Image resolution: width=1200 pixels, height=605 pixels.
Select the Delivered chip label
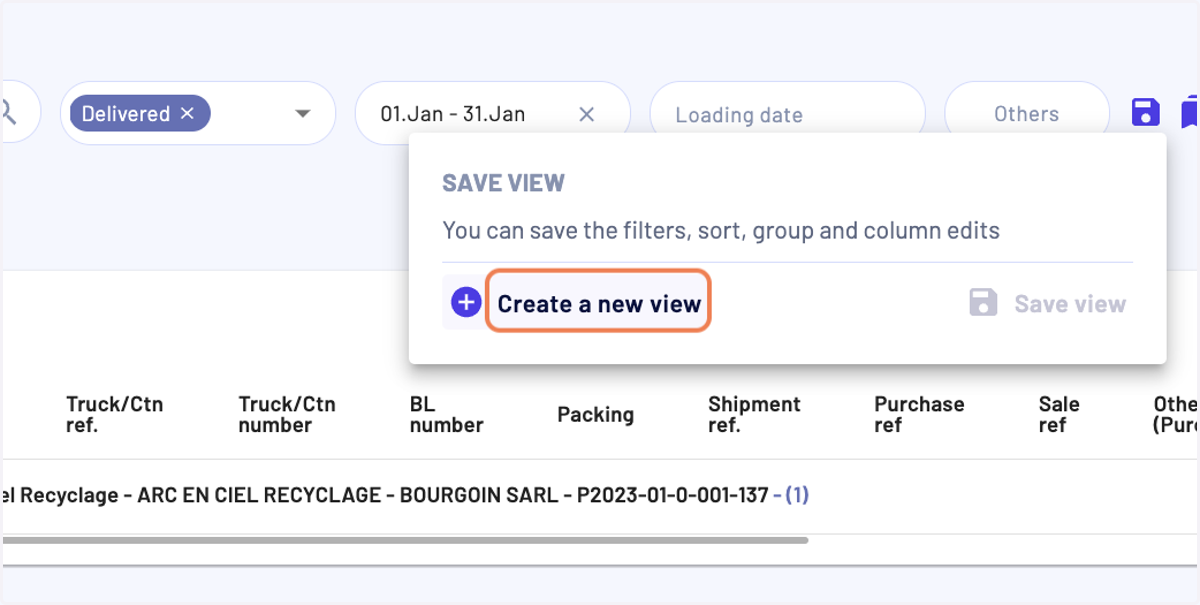point(126,114)
